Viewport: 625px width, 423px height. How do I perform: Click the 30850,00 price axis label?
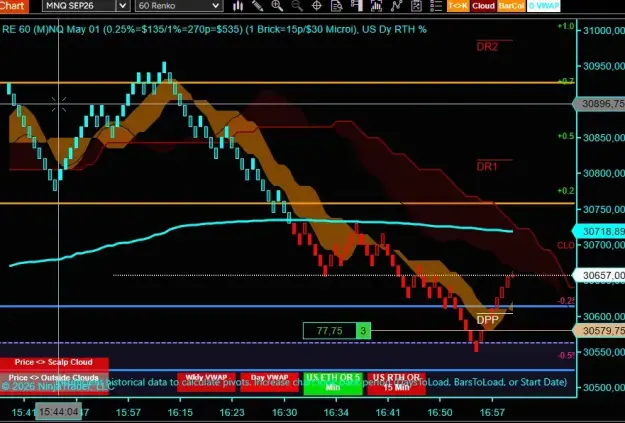pyautogui.click(x=603, y=138)
